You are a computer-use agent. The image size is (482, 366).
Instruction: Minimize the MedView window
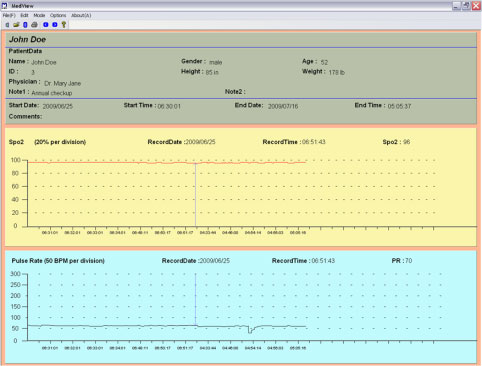[x=457, y=6]
